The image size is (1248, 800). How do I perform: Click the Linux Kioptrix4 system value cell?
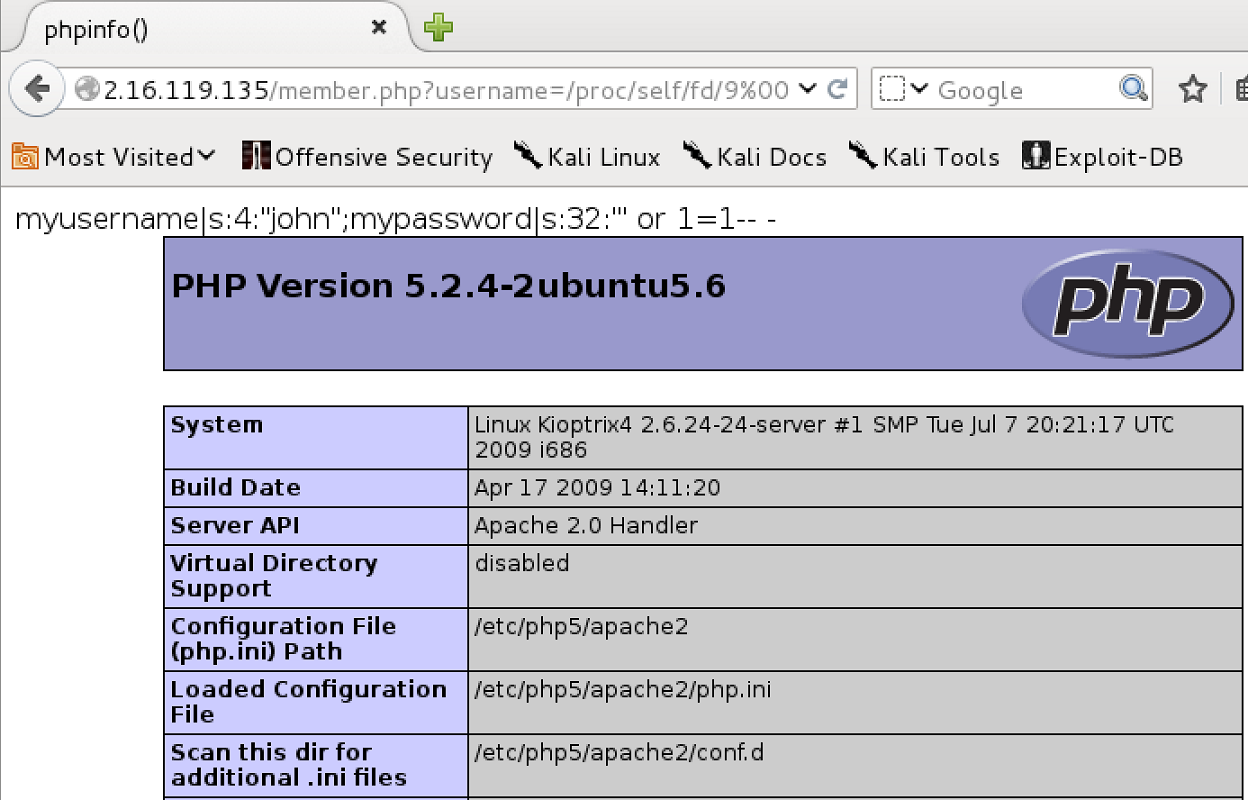pyautogui.click(x=854, y=437)
